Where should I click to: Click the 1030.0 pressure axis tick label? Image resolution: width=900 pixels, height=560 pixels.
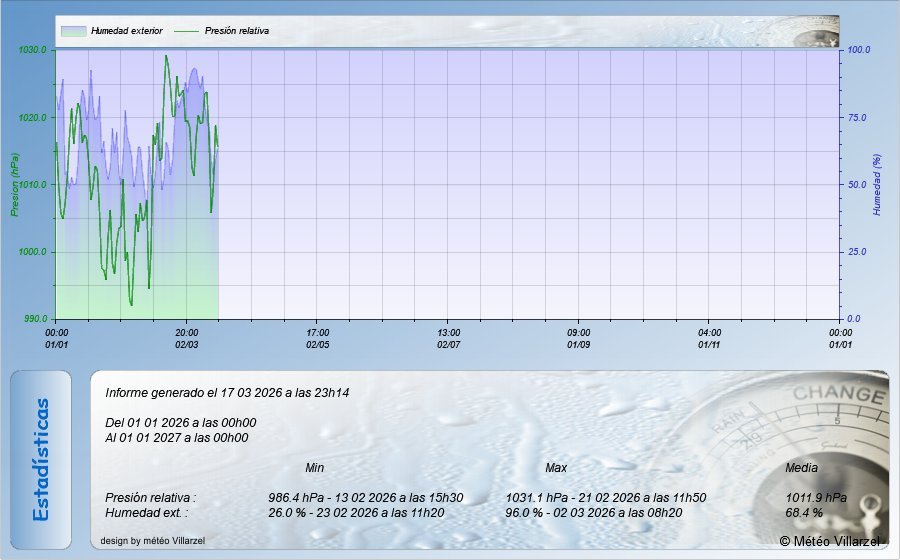coord(33,50)
